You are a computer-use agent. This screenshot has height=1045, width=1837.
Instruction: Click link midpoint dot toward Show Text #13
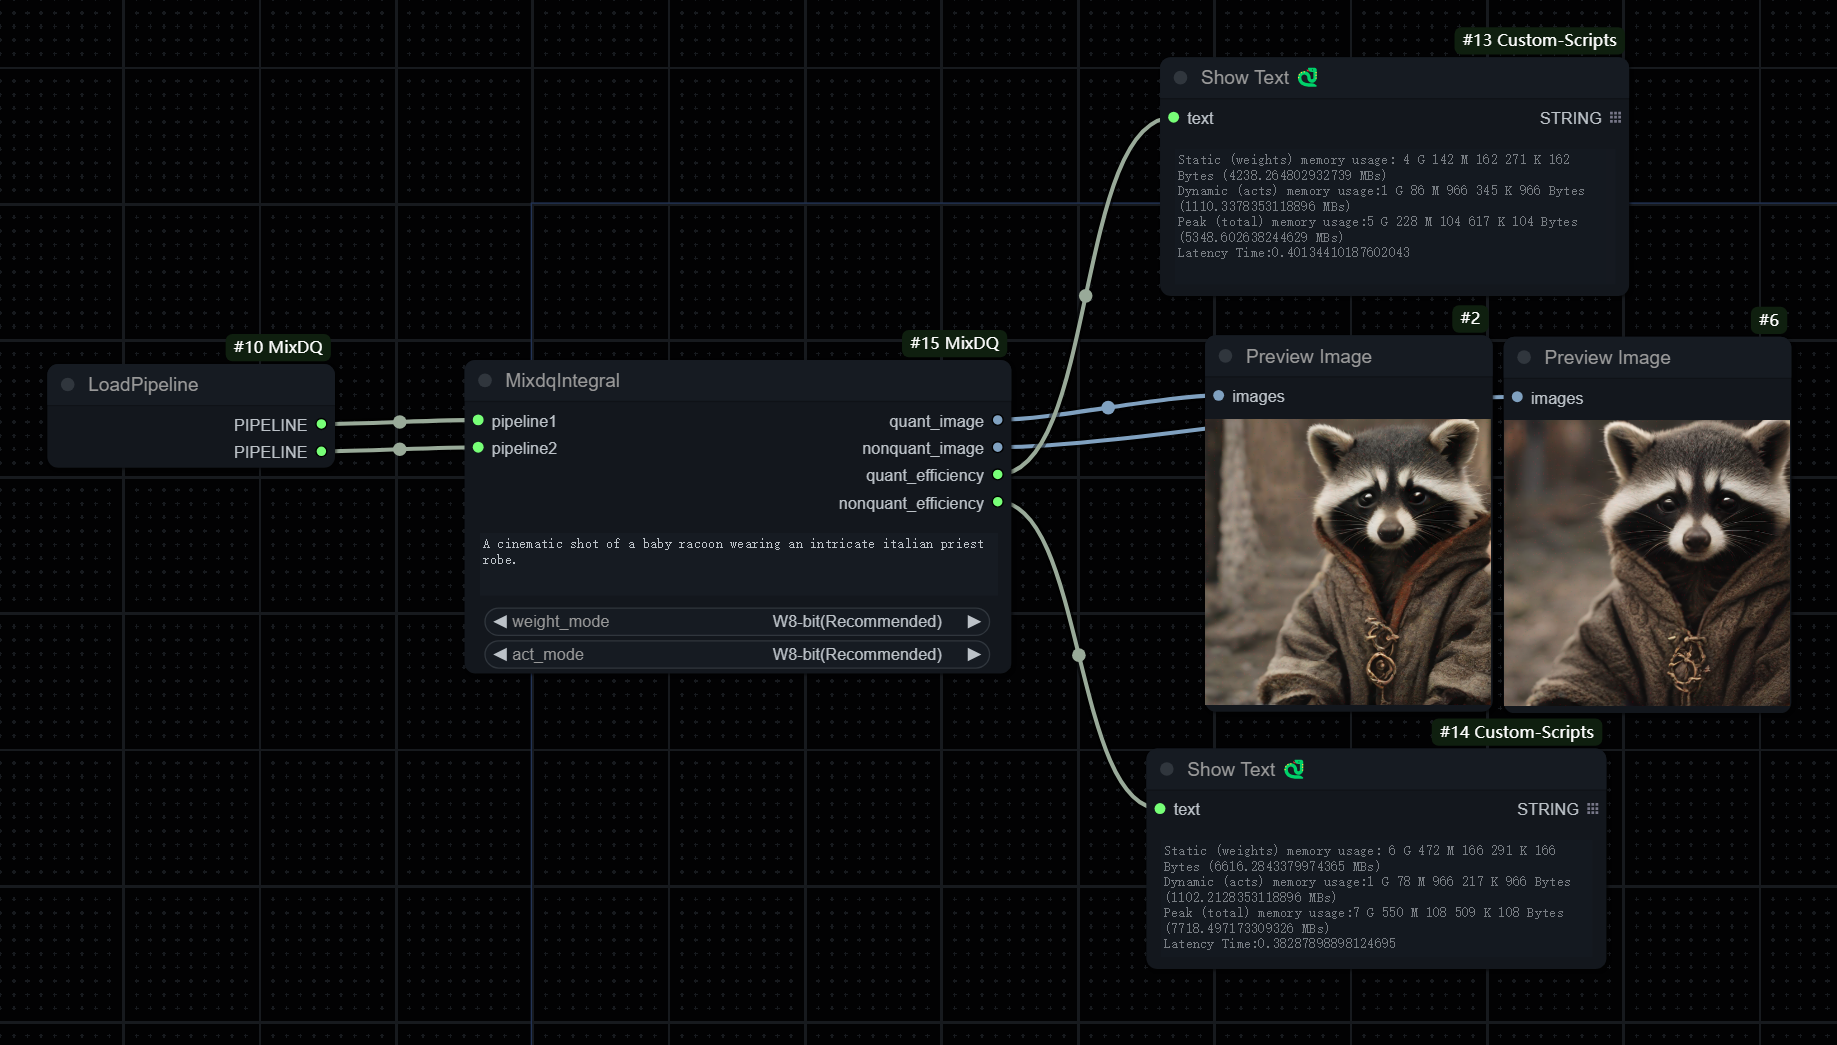click(x=1086, y=296)
